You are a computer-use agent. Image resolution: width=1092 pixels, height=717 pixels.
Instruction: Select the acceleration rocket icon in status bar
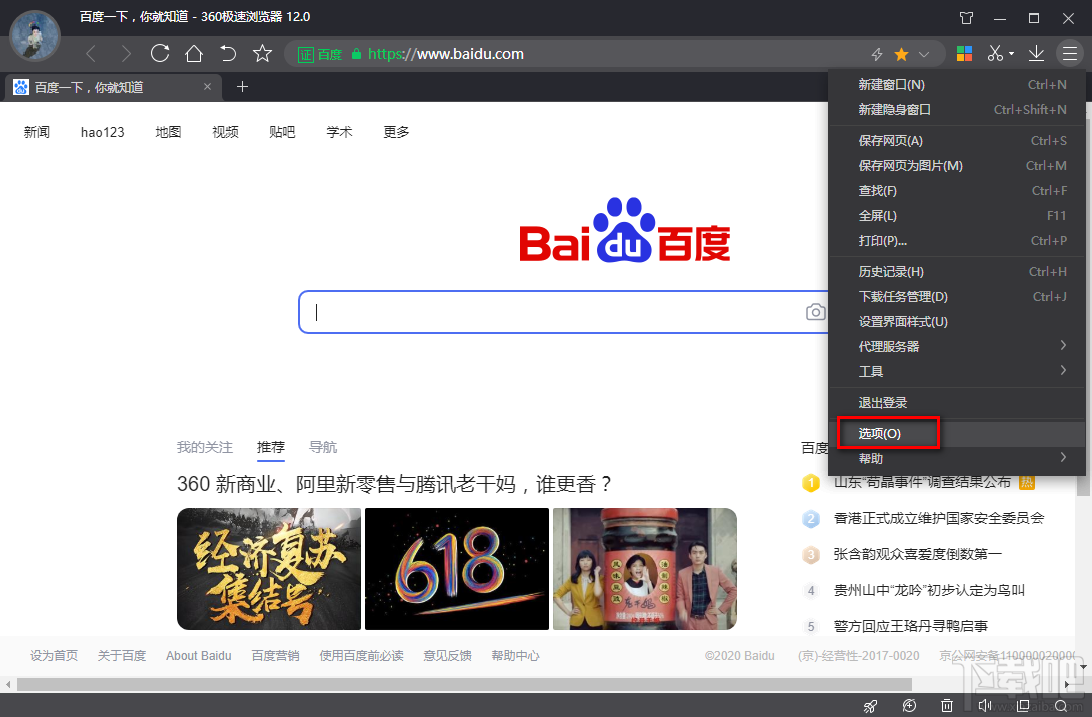click(x=870, y=704)
